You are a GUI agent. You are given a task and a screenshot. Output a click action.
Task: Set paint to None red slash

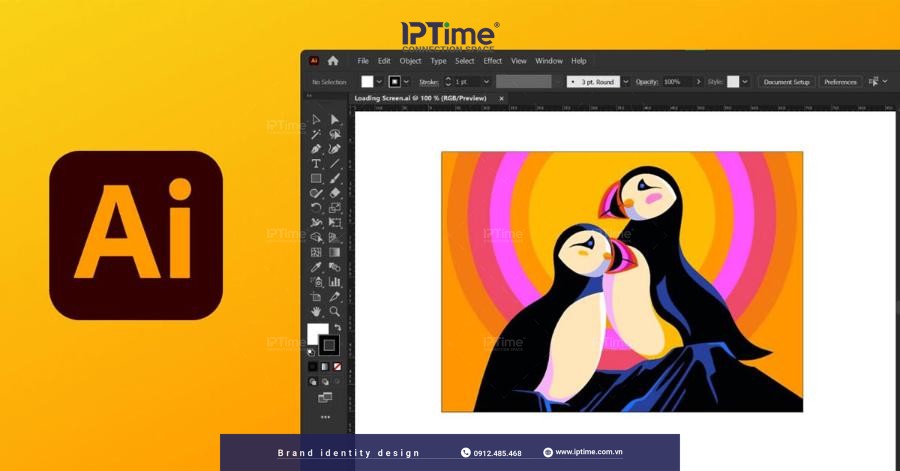(x=337, y=367)
